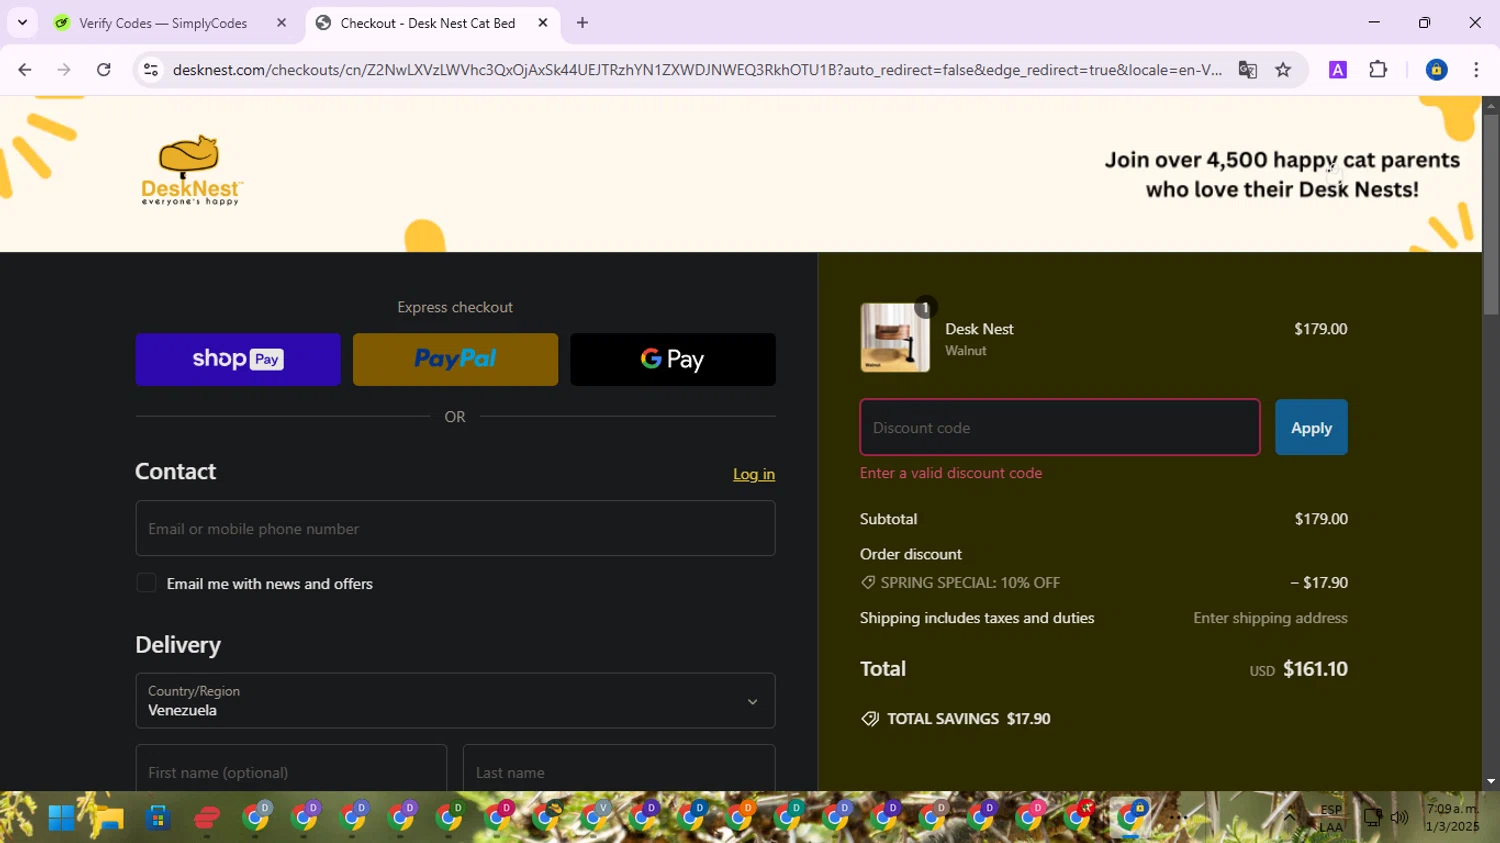Open the tab search dropdown arrow
Image resolution: width=1500 pixels, height=843 pixels.
click(22, 22)
